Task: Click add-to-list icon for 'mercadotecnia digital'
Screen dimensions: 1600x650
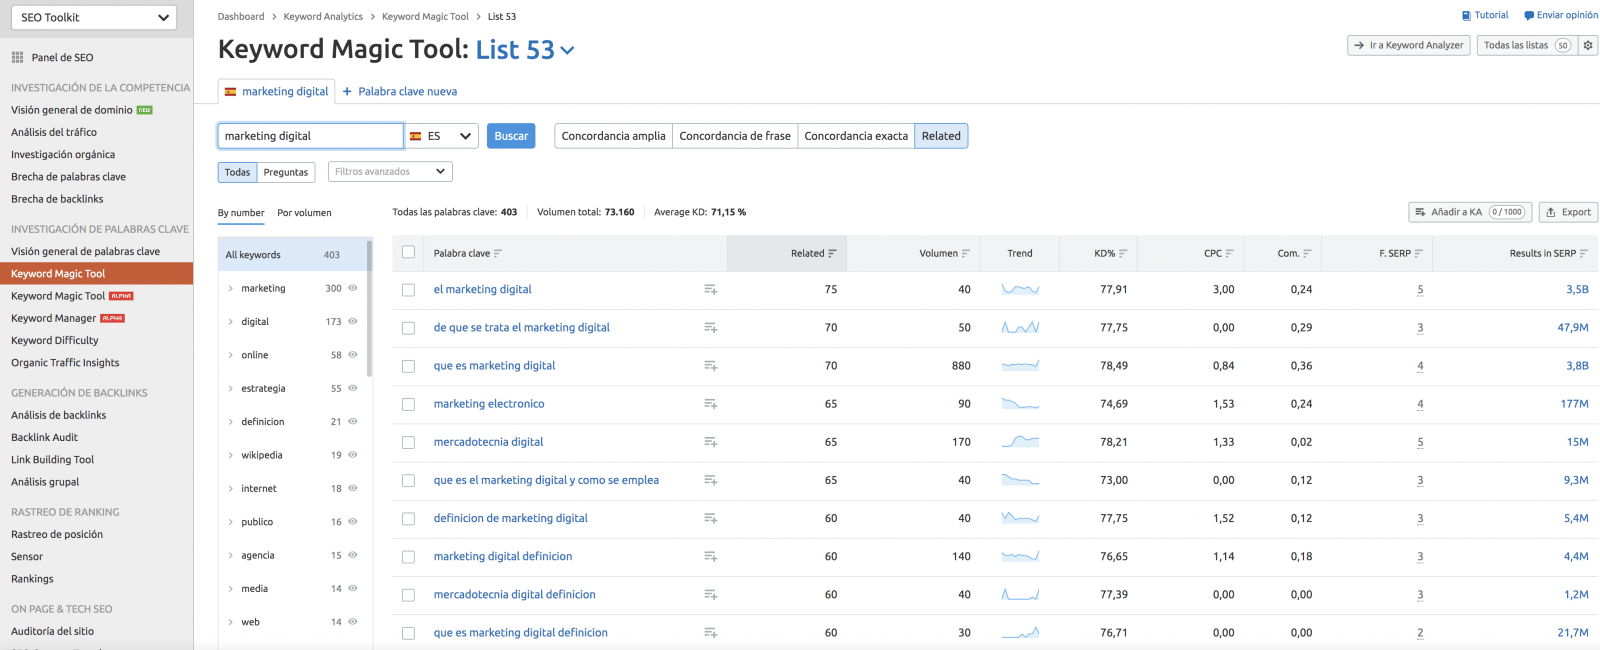Action: [x=710, y=442]
